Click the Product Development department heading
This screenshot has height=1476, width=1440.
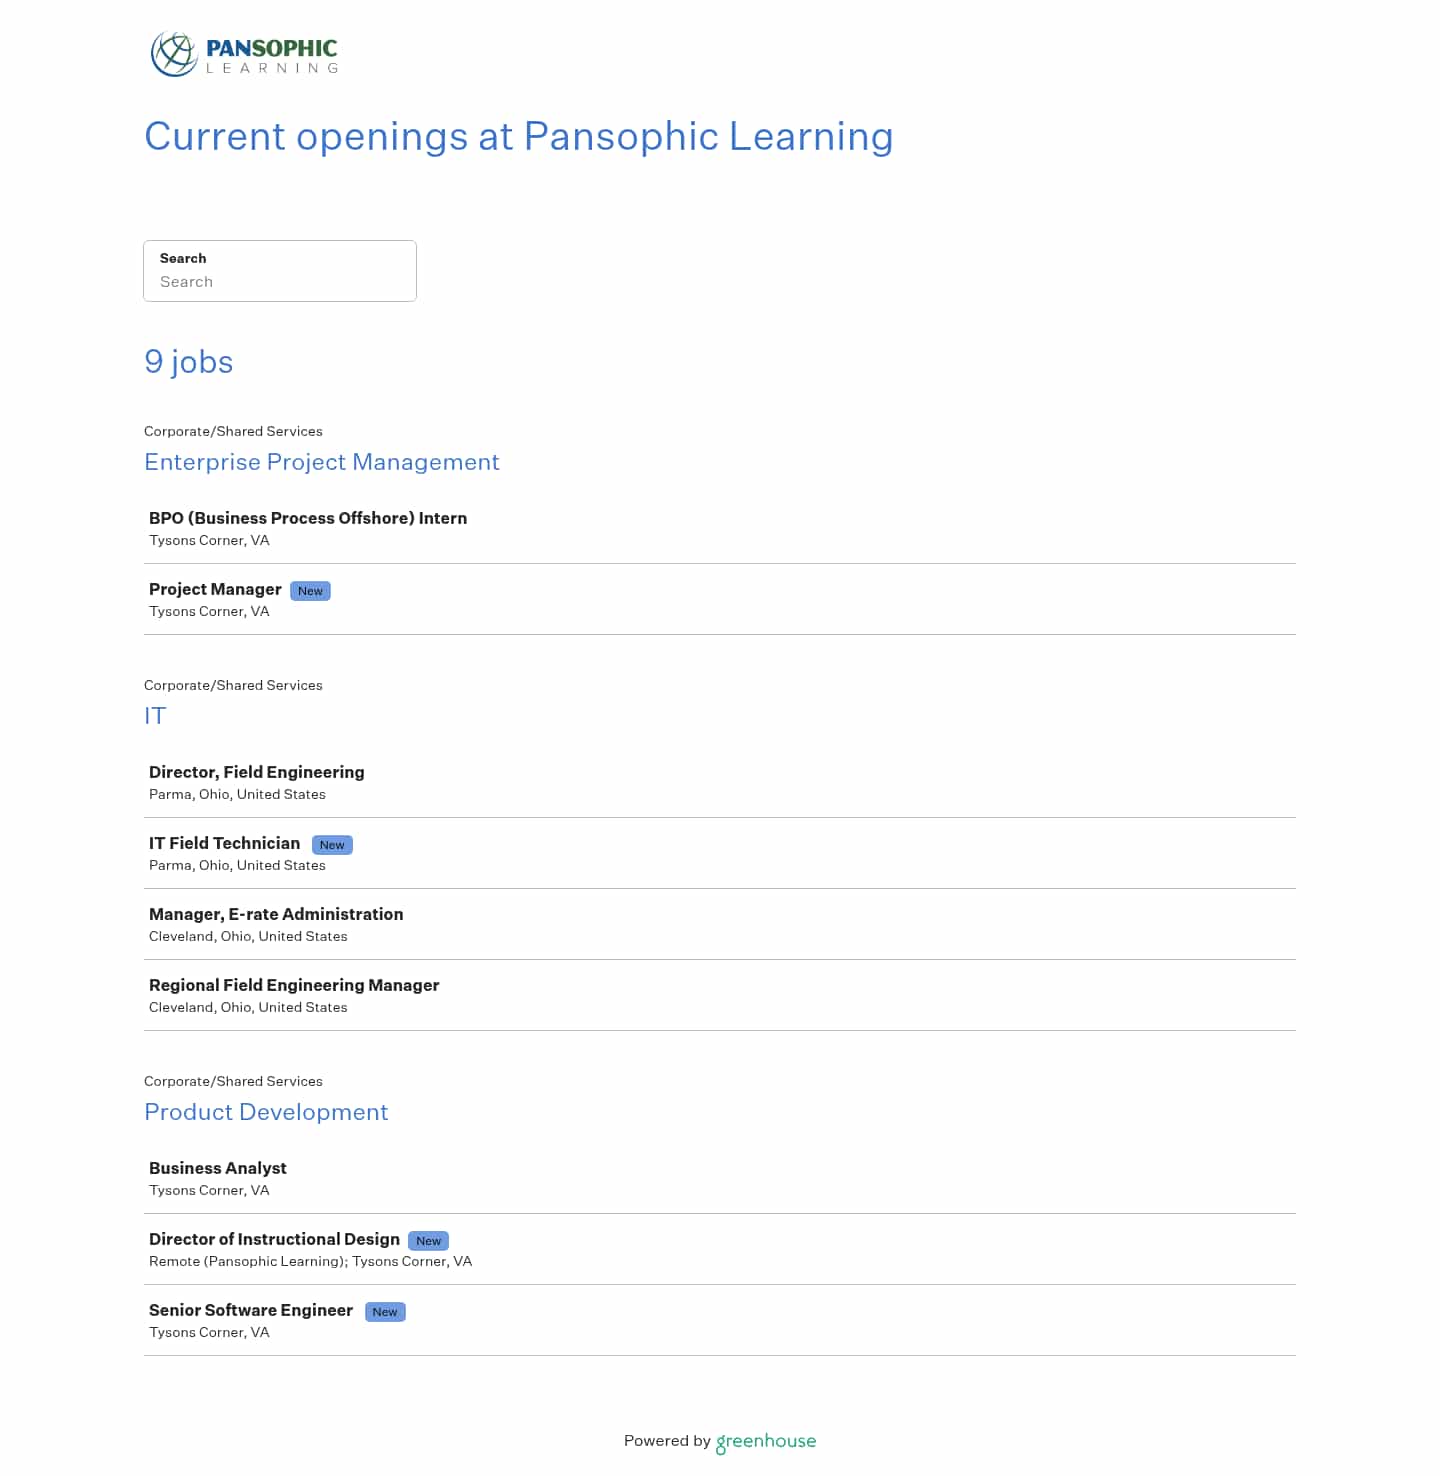point(266,1112)
